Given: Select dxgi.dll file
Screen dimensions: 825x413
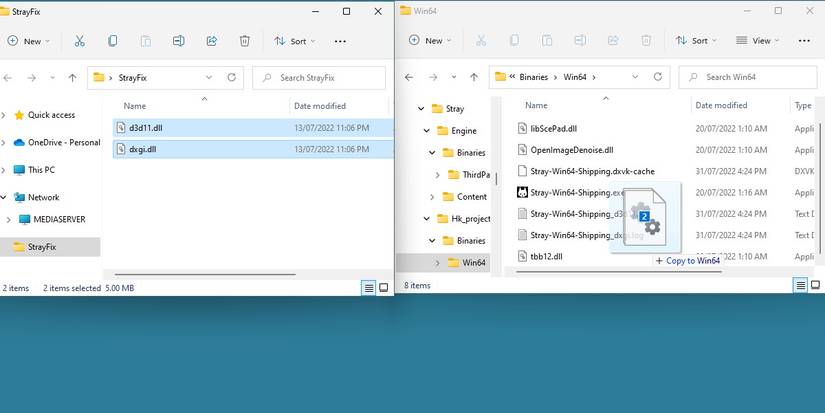Looking at the screenshot, I should coord(253,149).
